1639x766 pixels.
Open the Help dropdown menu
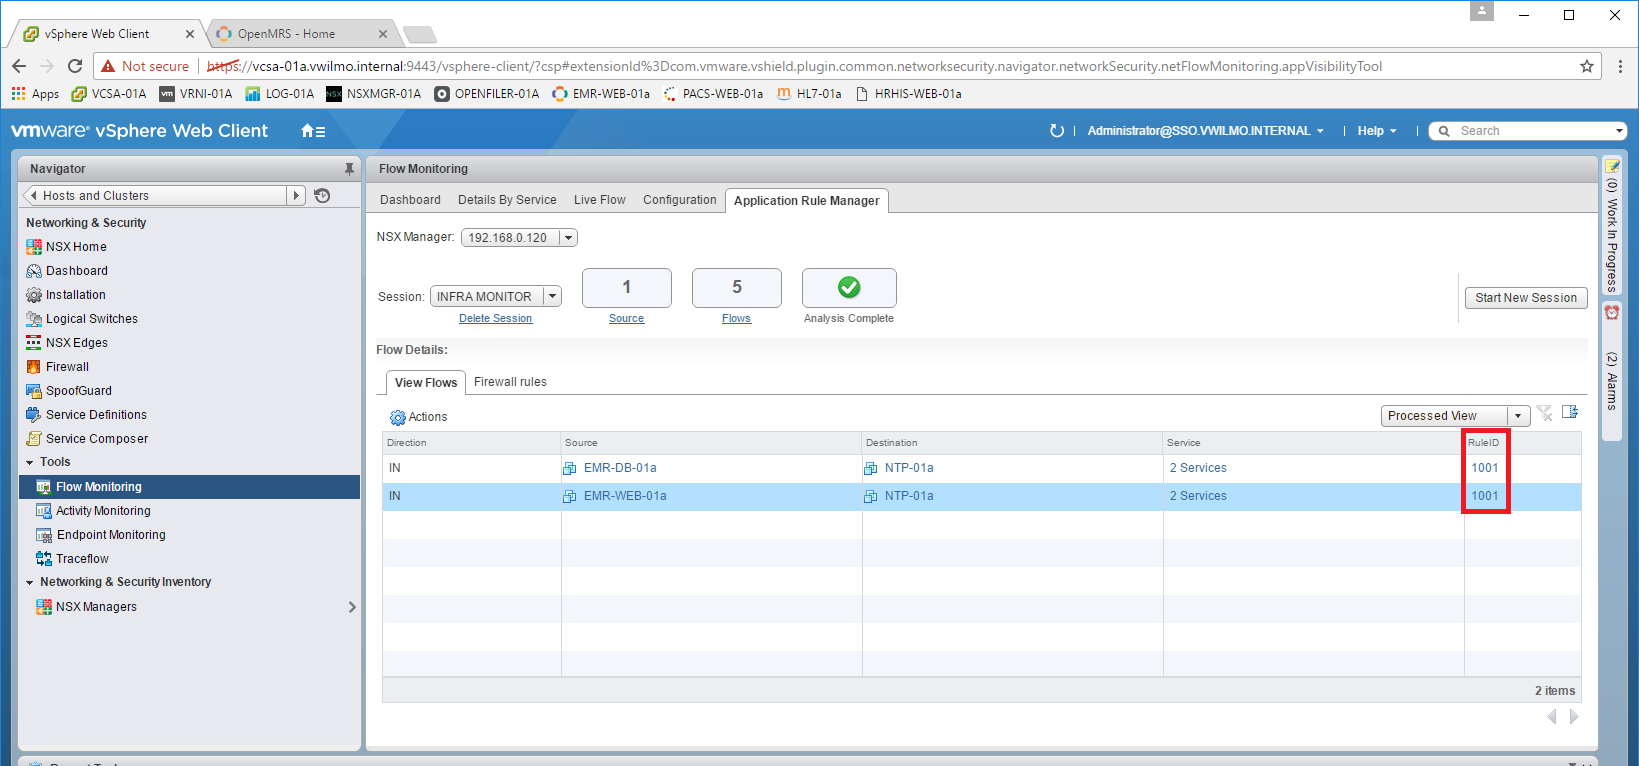pyautogui.click(x=1377, y=131)
